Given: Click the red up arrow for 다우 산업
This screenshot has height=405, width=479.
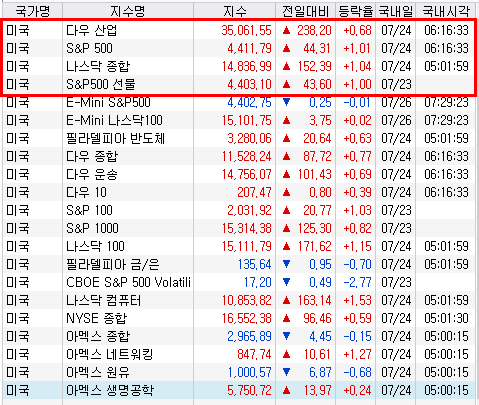Looking at the screenshot, I should click(286, 30).
